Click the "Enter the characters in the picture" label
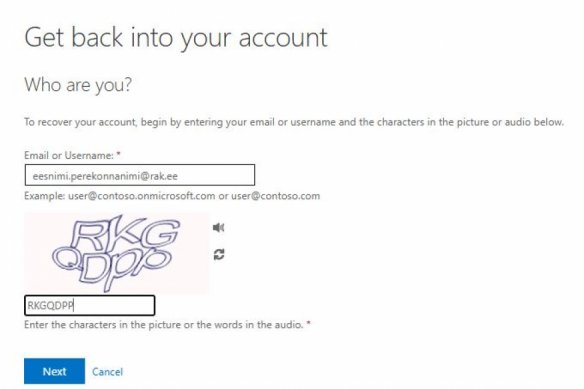Viewport: 584px width, 389px height. [x=164, y=325]
